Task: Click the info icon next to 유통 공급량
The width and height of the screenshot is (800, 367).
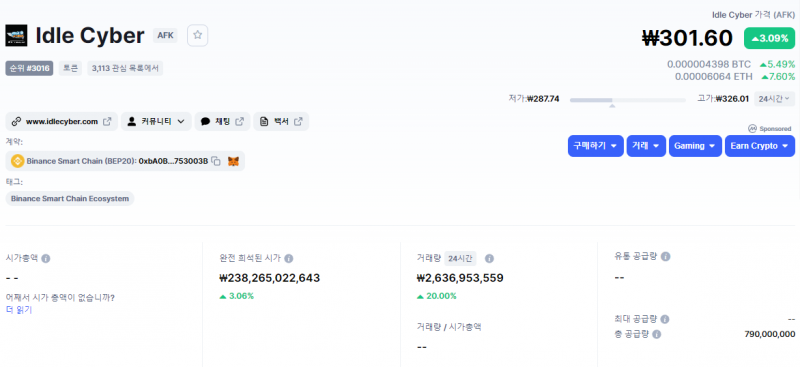Action: pos(665,256)
